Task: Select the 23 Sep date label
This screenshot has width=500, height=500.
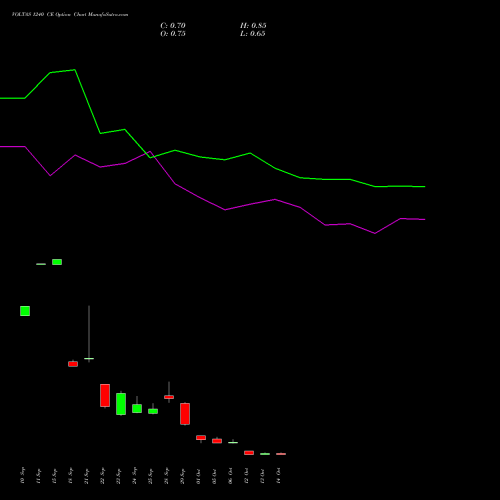Action: tap(118, 476)
